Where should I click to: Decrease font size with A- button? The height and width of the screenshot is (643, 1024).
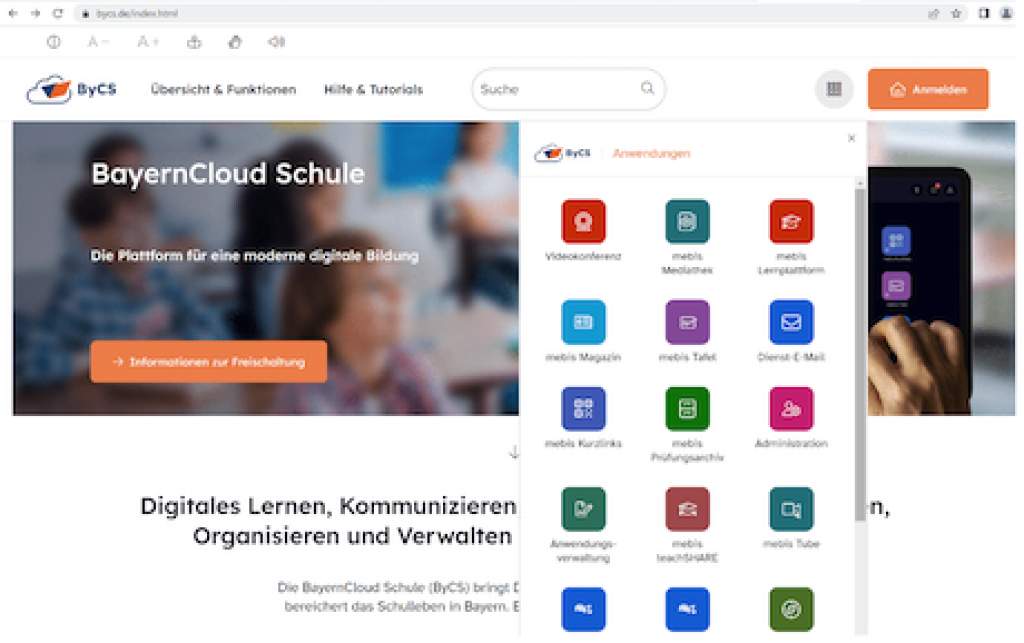(98, 42)
